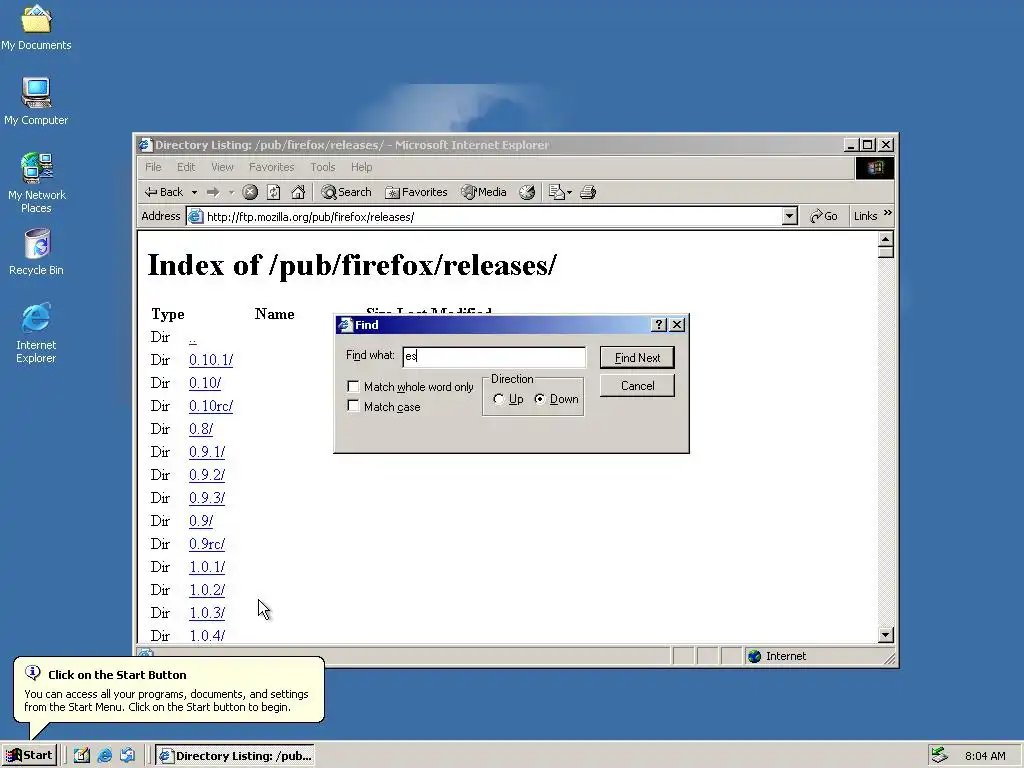The height and width of the screenshot is (768, 1024).
Task: Open the Media toolbar button
Action: click(x=484, y=192)
